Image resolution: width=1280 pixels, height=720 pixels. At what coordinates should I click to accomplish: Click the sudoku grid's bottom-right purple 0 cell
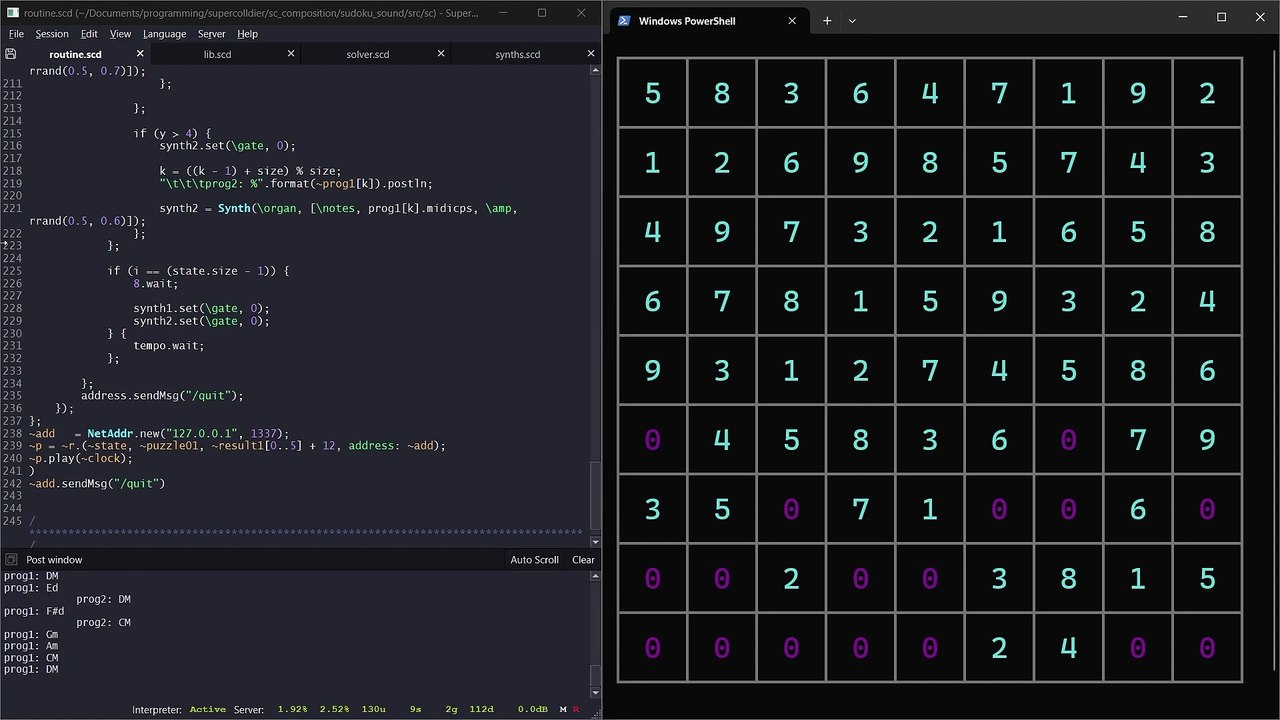1207,648
